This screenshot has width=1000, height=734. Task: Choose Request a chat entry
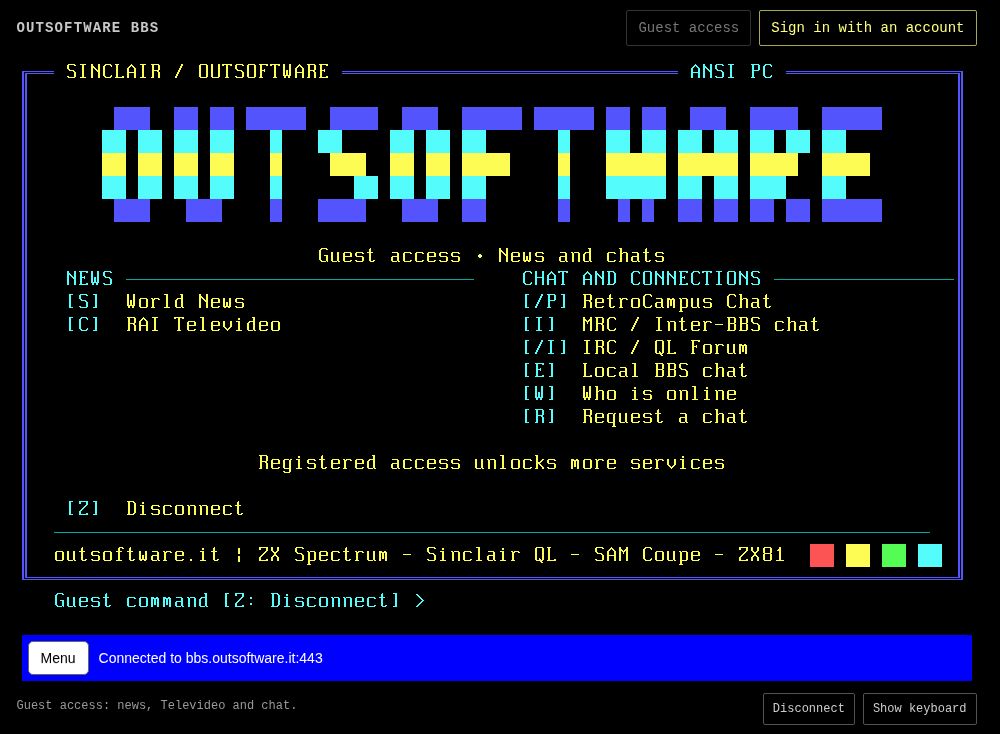tap(635, 416)
